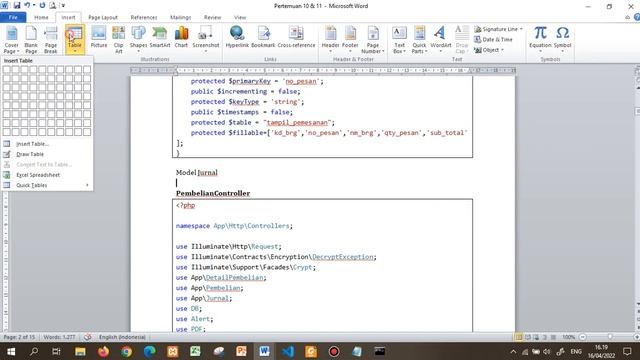The image size is (640, 360).
Task: Insert a Chart
Action: 181,38
